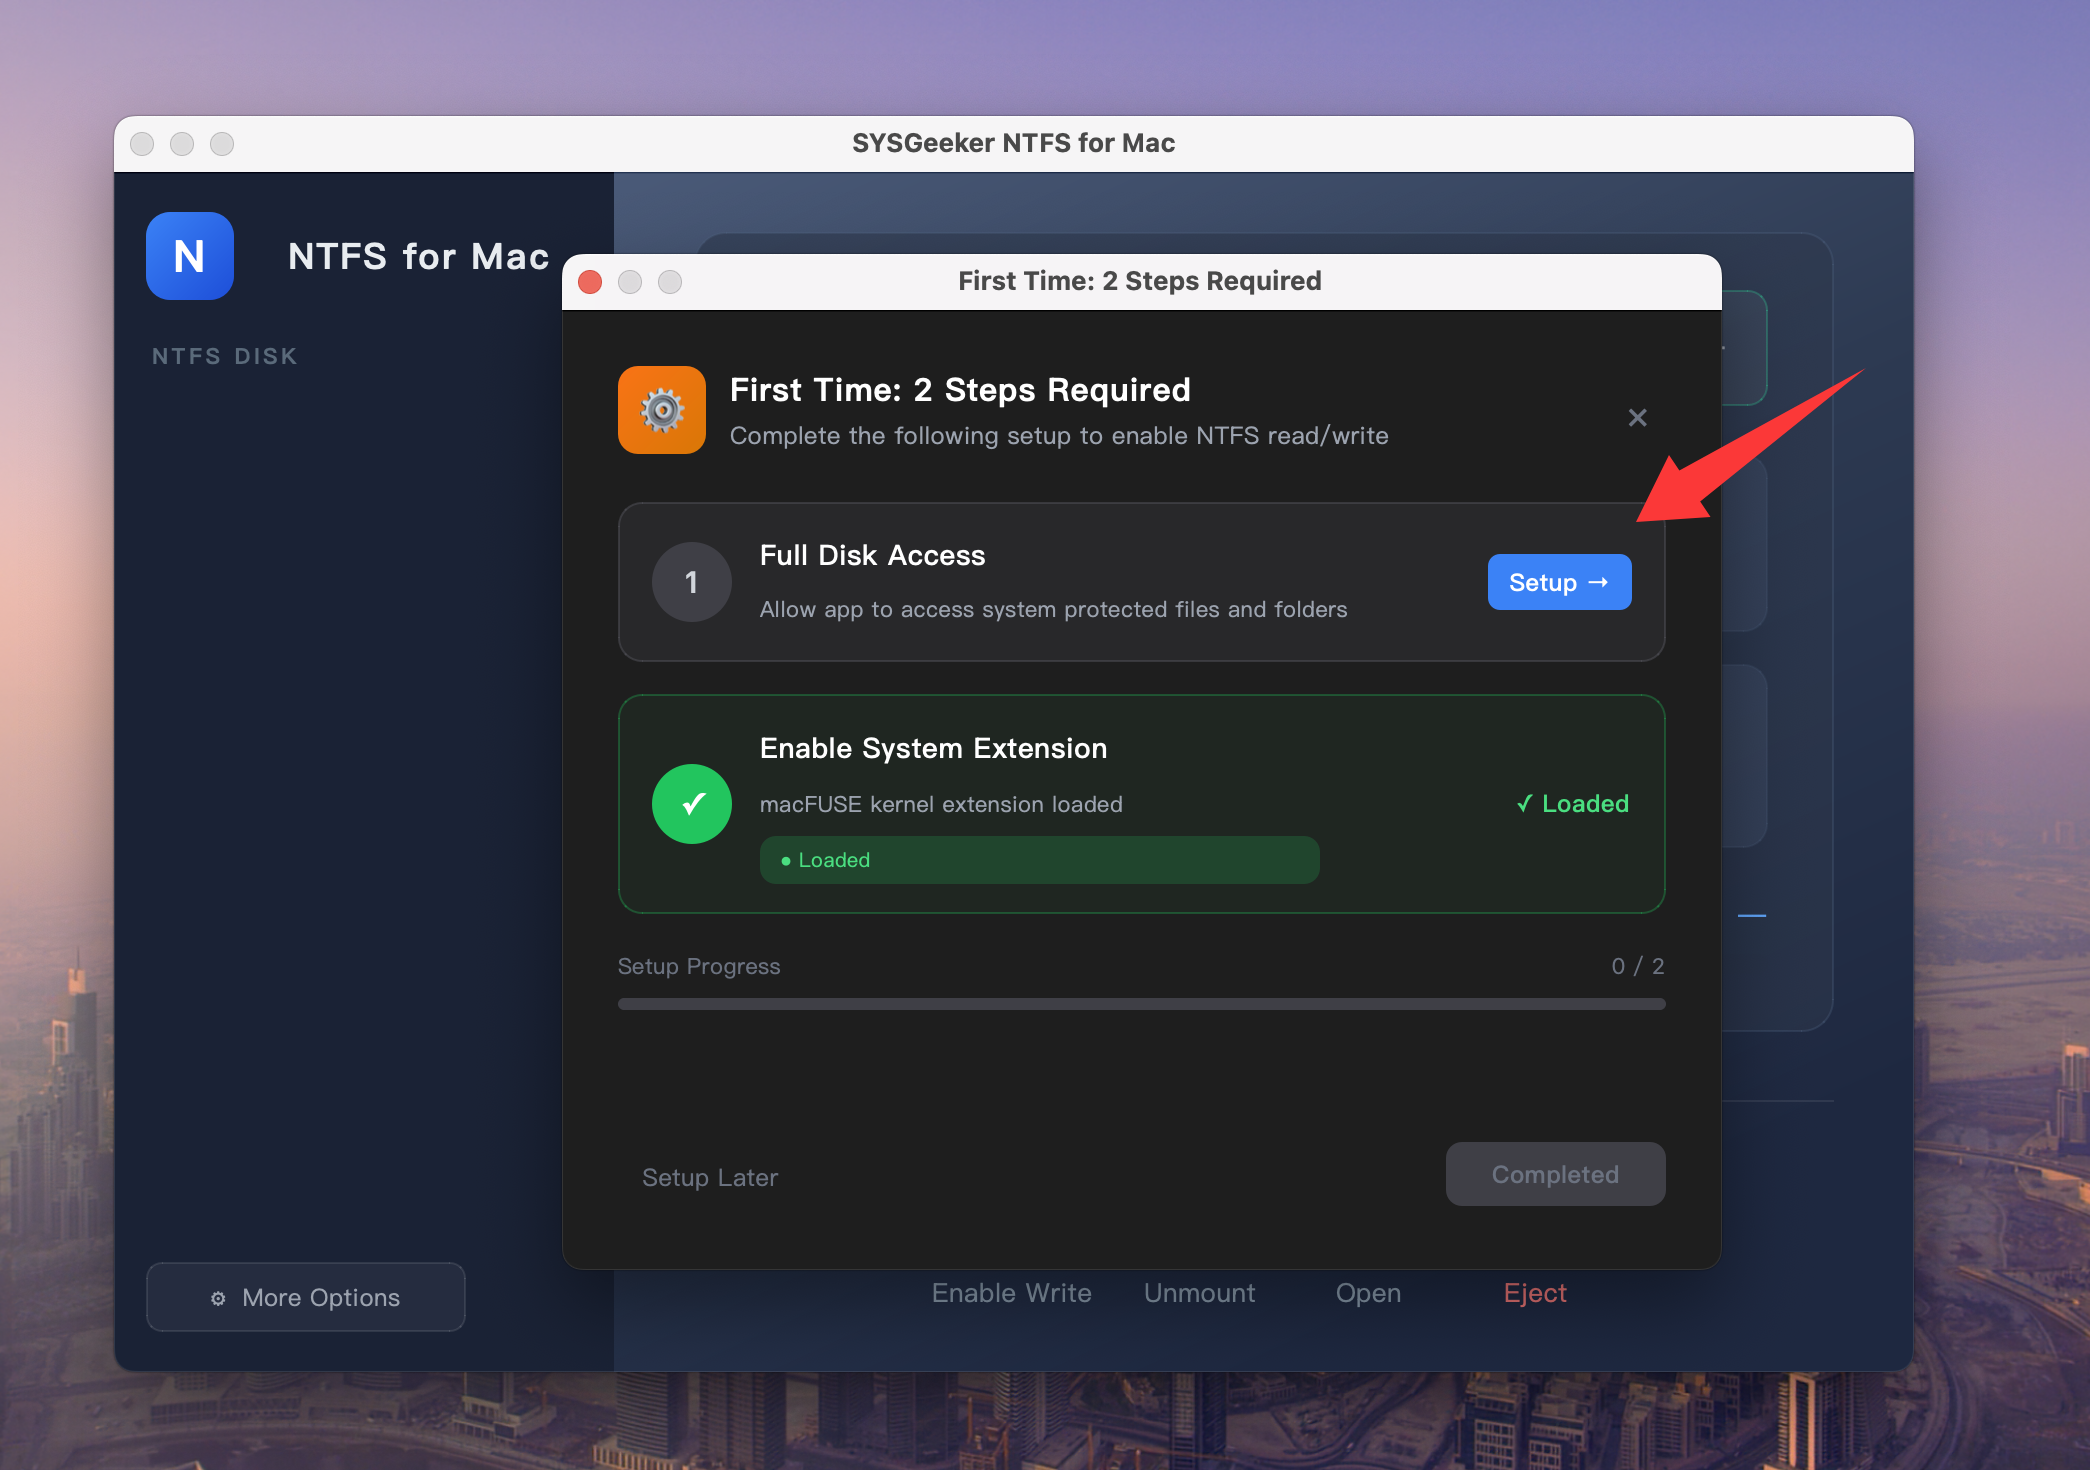This screenshot has width=2090, height=1470.
Task: Click the gear icon inside More Options button
Action: pos(219,1297)
